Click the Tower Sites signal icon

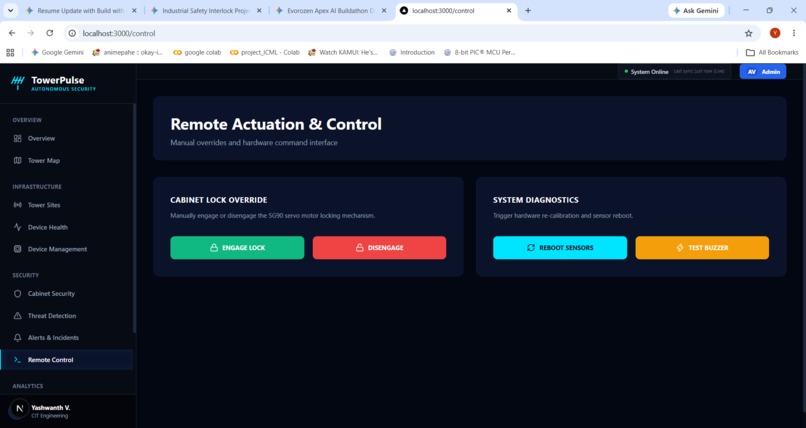coord(17,205)
